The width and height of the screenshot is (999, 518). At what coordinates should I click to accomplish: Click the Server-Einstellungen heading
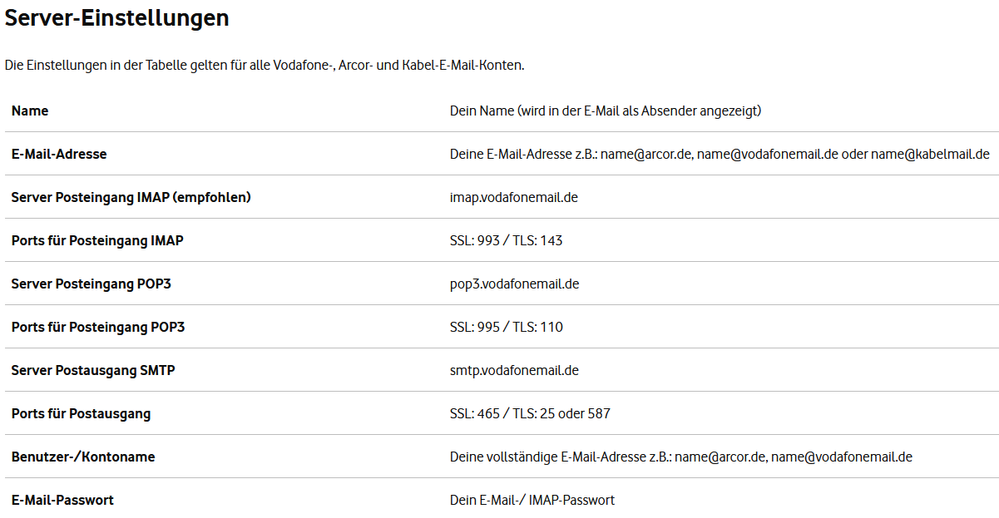(x=117, y=18)
